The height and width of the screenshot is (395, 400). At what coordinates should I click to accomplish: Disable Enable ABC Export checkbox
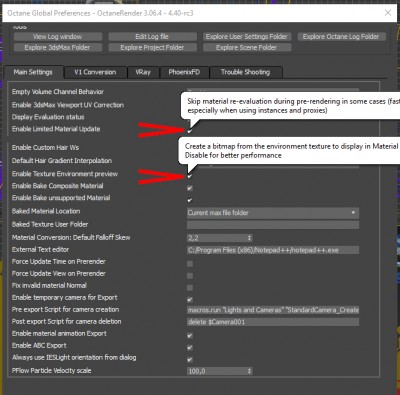pyautogui.click(x=190, y=348)
